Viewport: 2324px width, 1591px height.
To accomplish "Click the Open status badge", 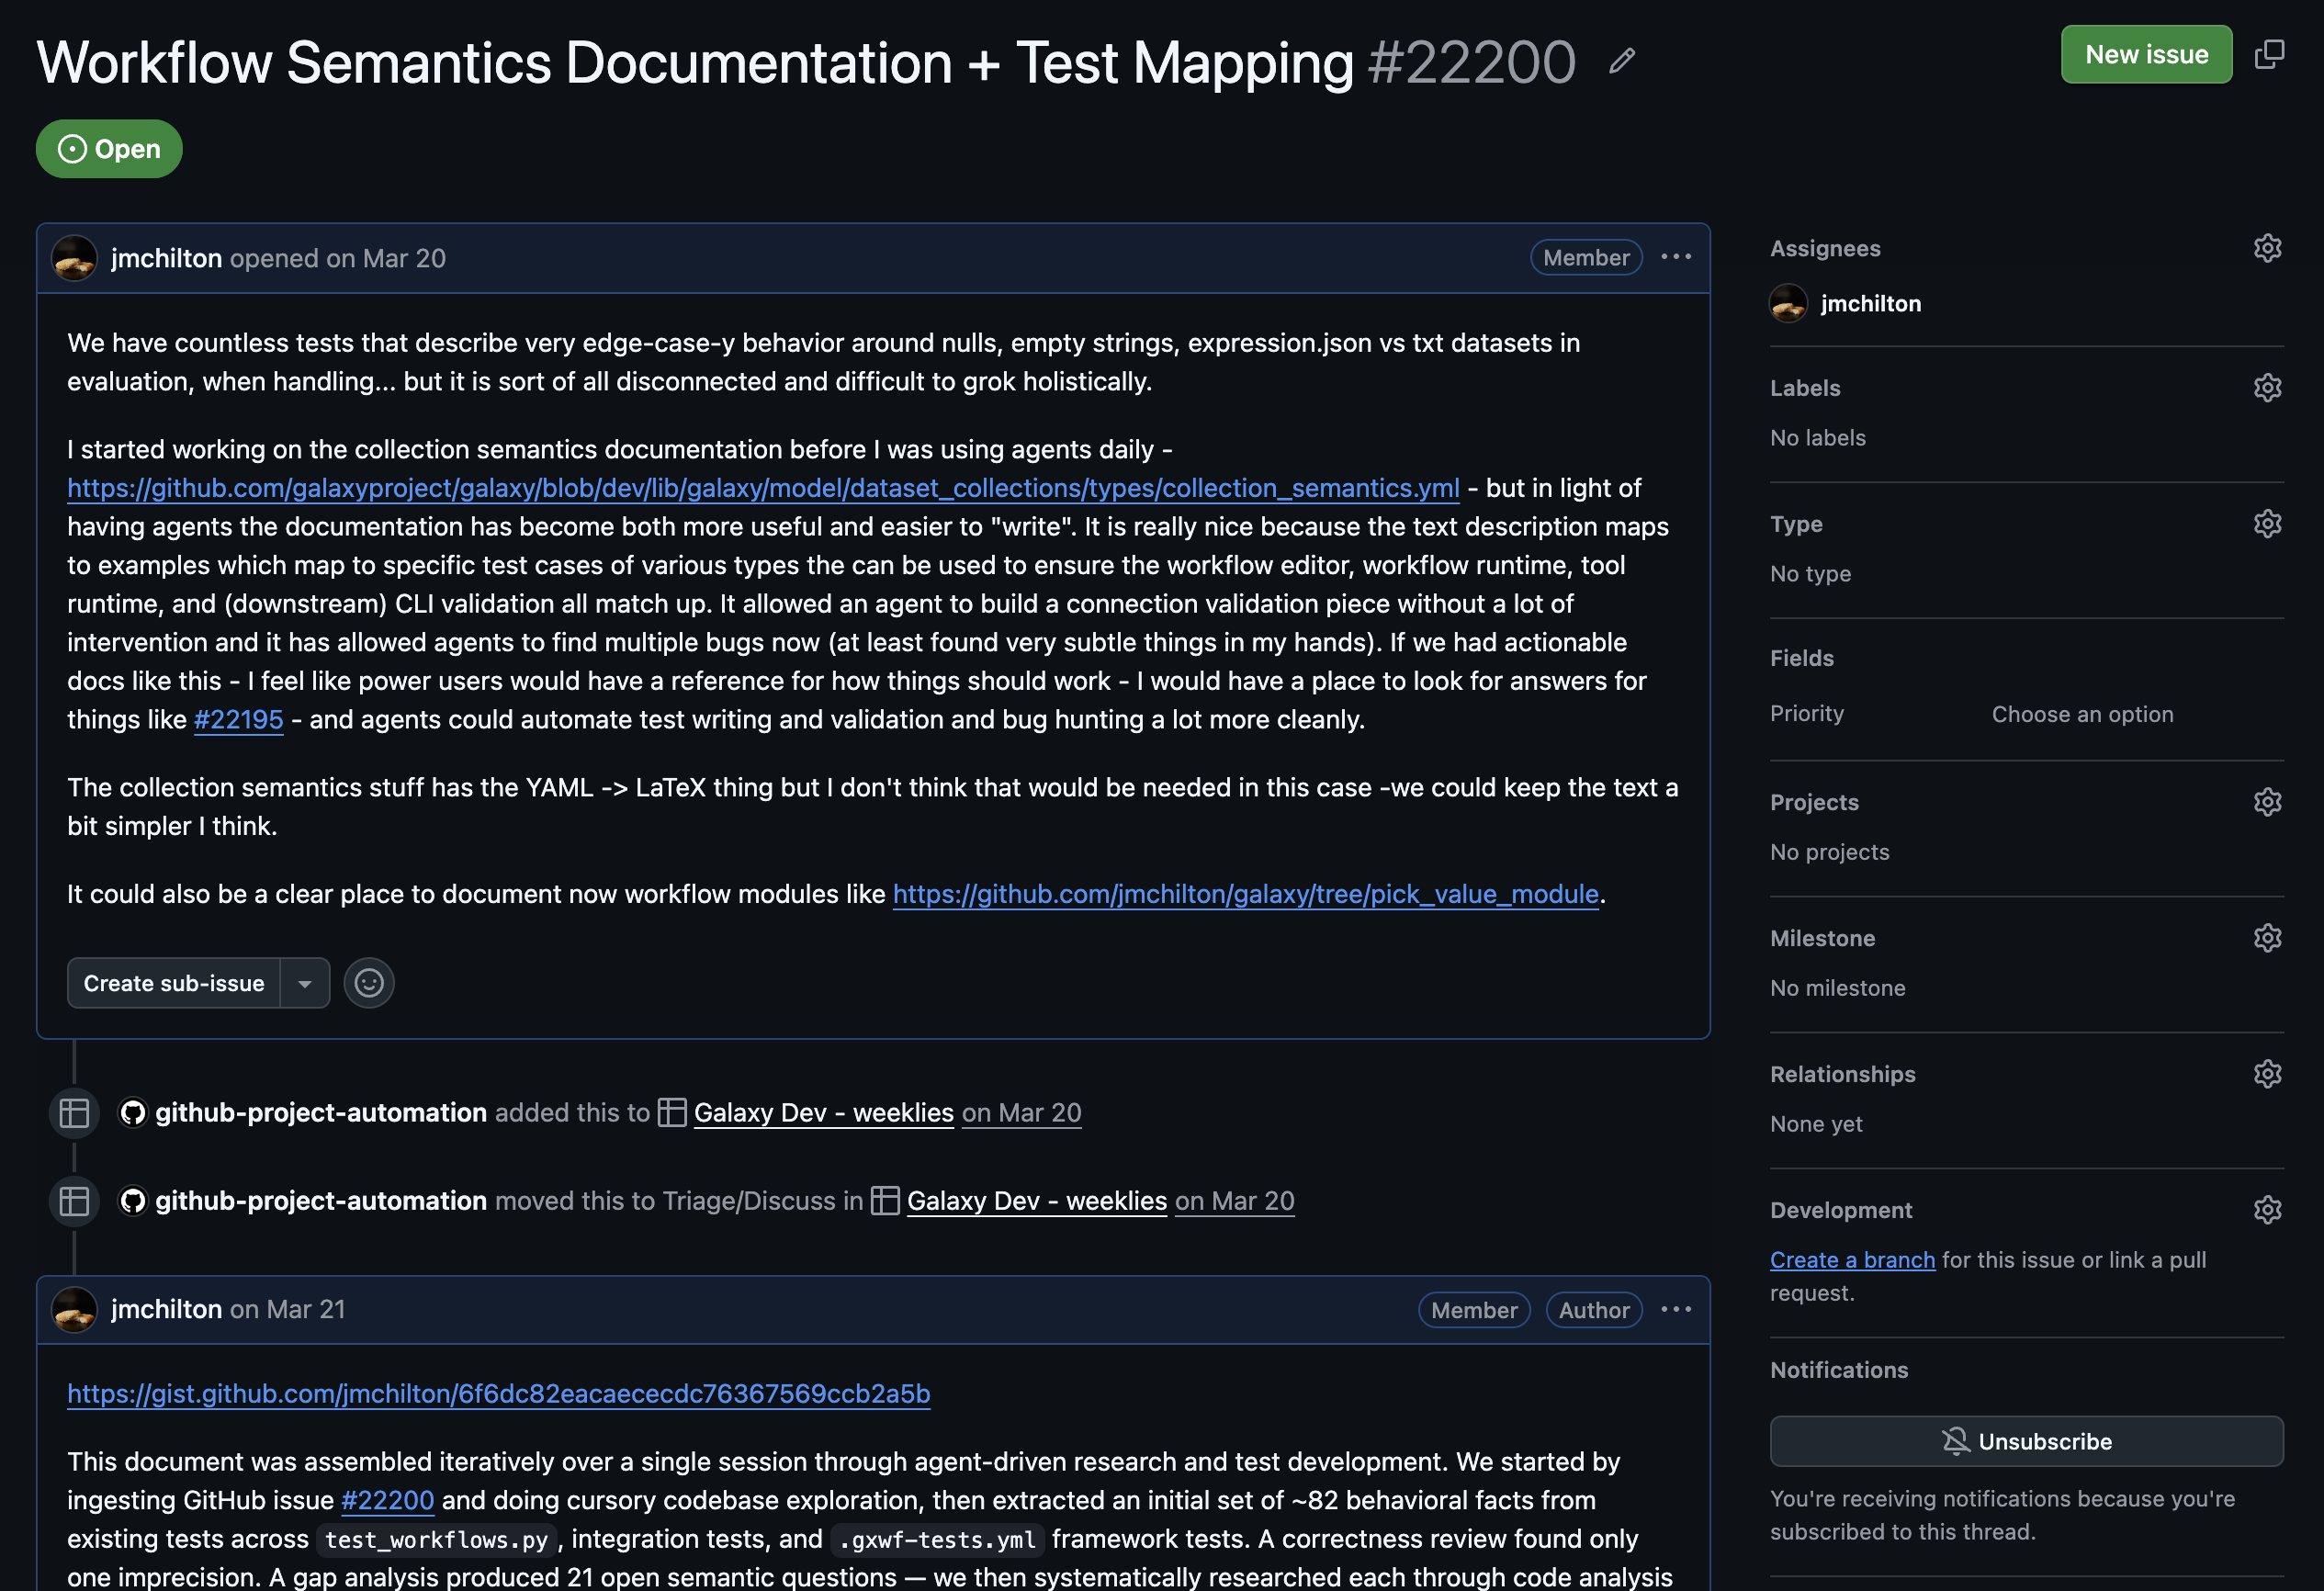I will pos(109,149).
